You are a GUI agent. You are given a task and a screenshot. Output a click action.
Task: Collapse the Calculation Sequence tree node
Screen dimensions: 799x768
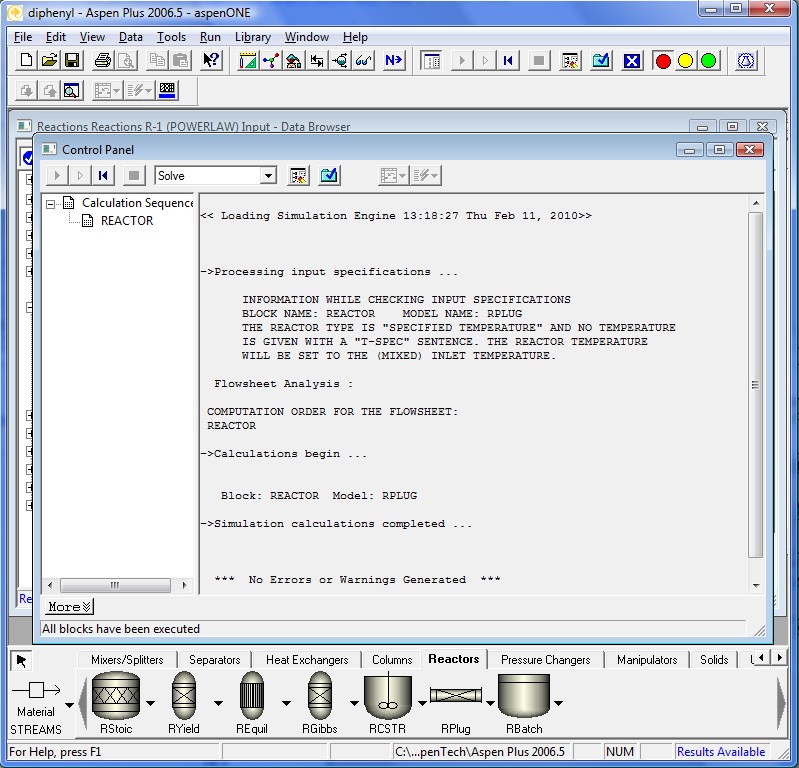(51, 203)
